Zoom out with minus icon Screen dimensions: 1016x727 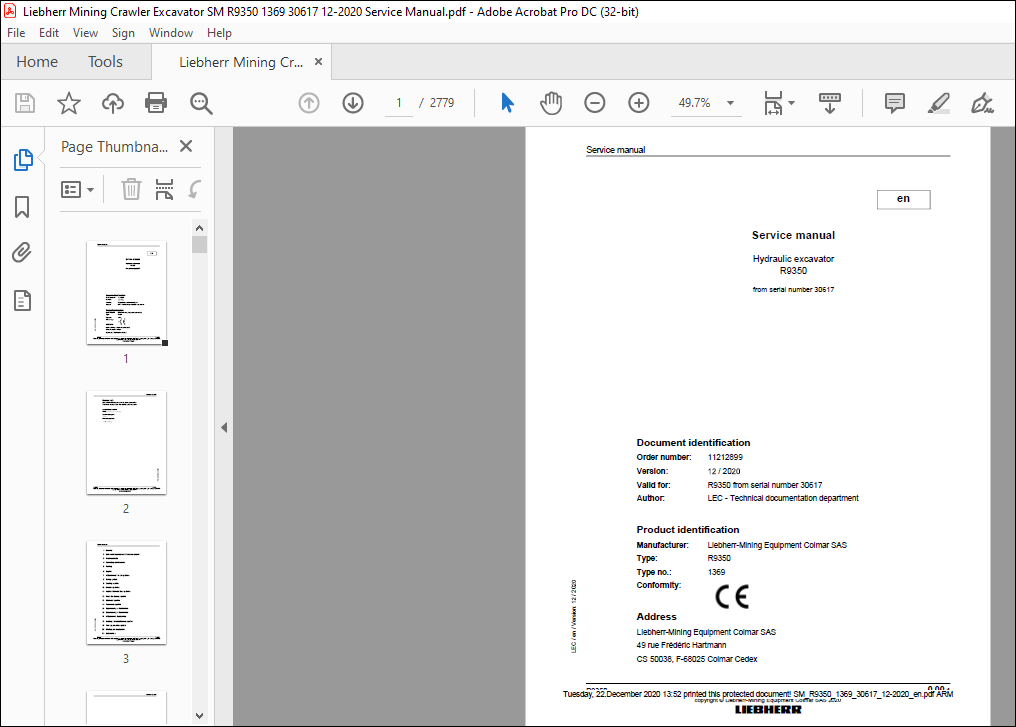coord(595,103)
